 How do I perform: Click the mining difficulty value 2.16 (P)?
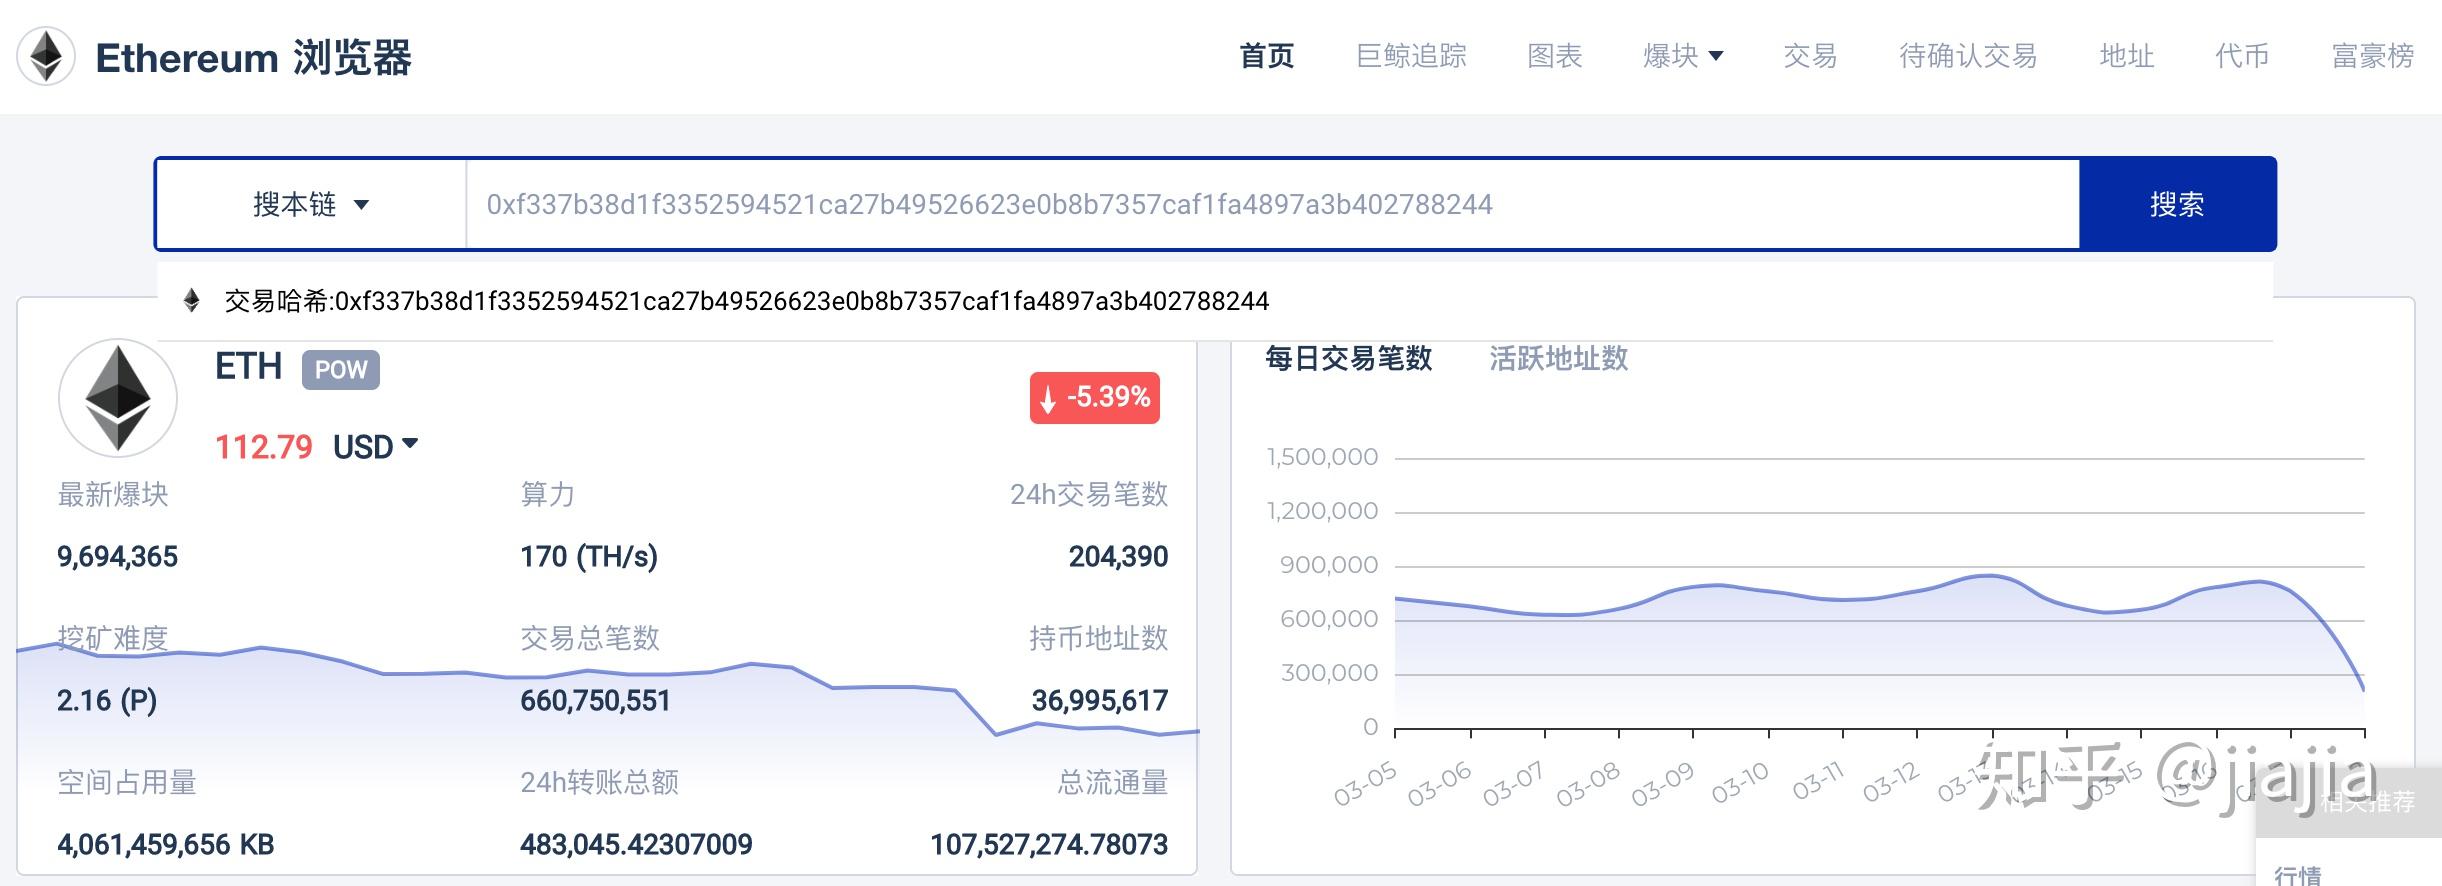pyautogui.click(x=107, y=701)
